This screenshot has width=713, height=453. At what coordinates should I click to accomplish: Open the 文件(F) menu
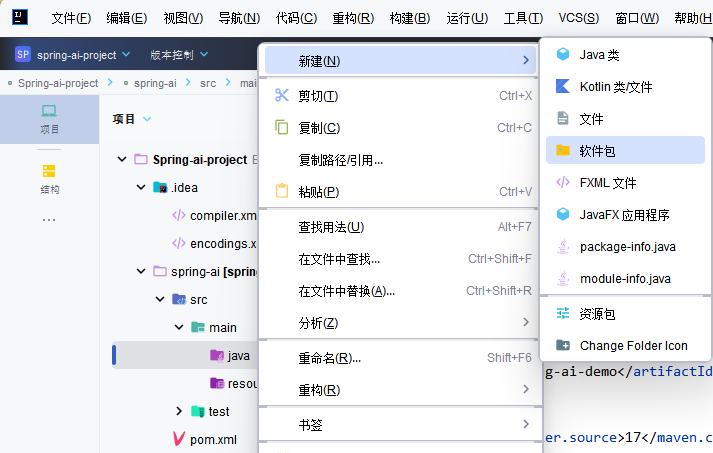tap(71, 18)
